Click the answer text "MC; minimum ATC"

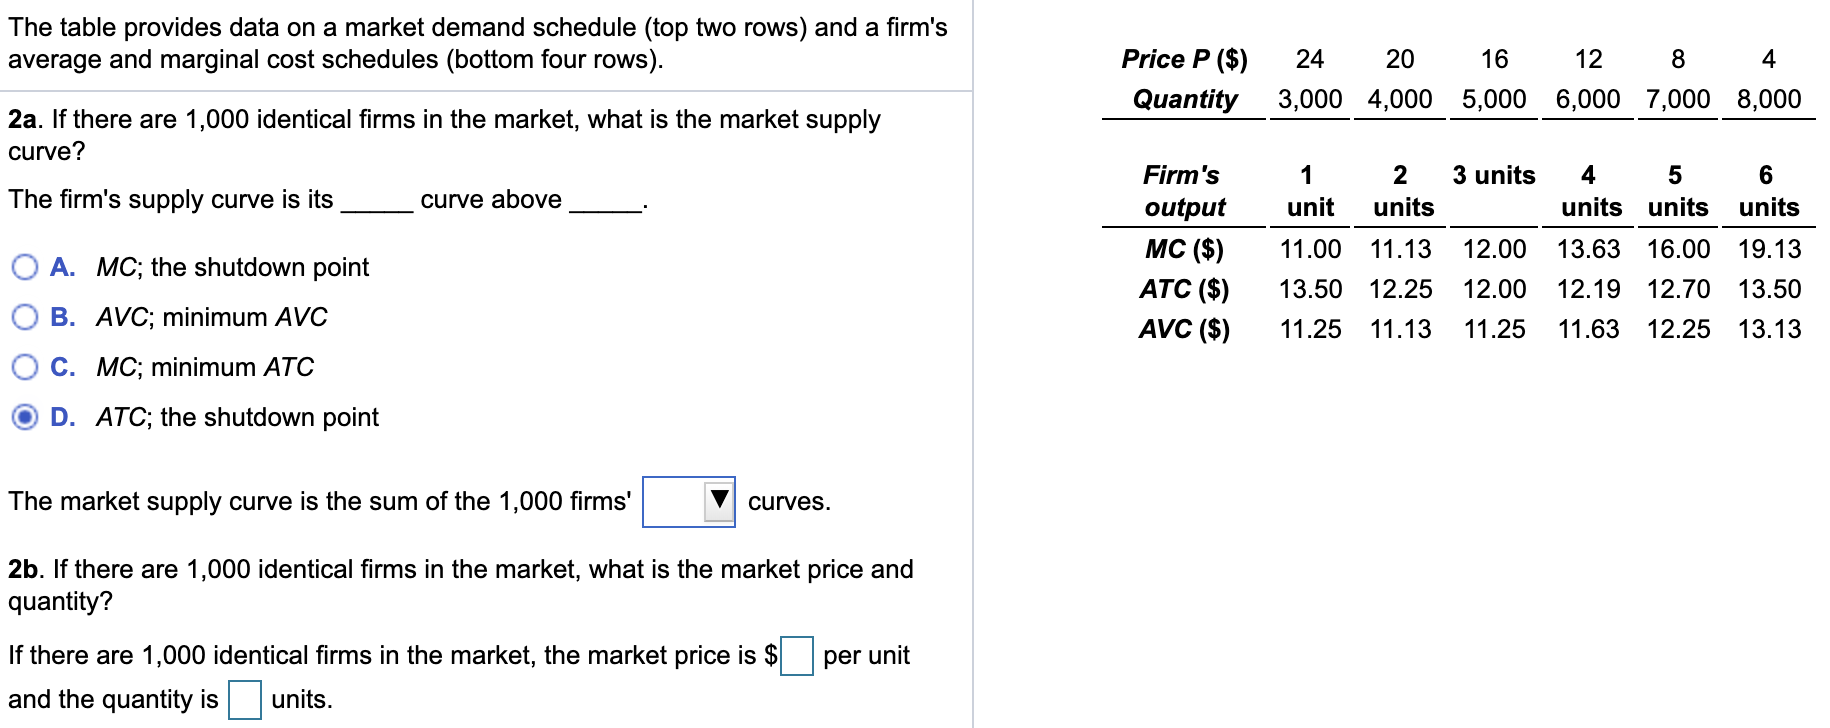click(x=204, y=367)
